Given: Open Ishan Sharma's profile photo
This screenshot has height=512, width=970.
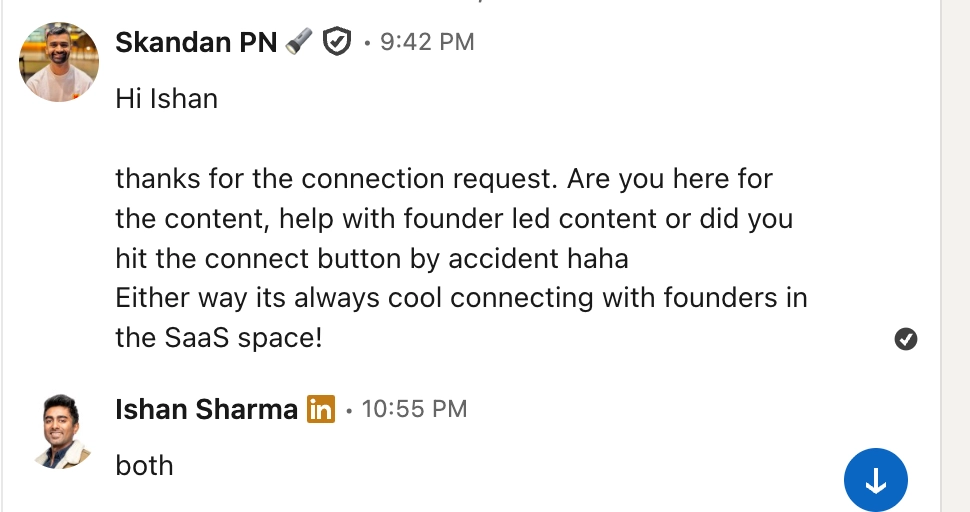Looking at the screenshot, I should point(59,430).
